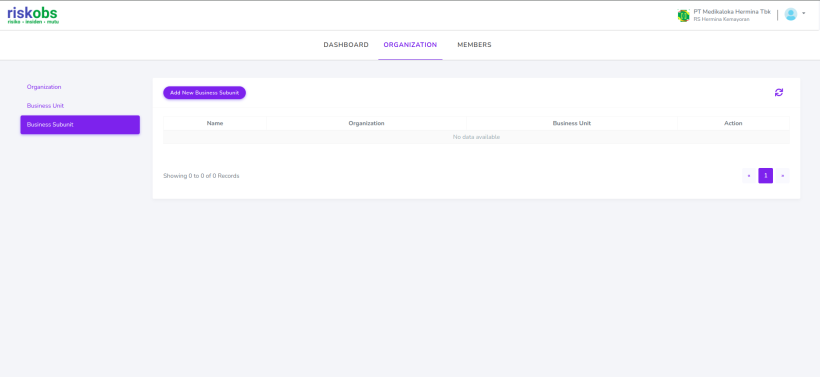The height and width of the screenshot is (377, 820).
Task: Go to the next page of results
Action: tap(782, 176)
